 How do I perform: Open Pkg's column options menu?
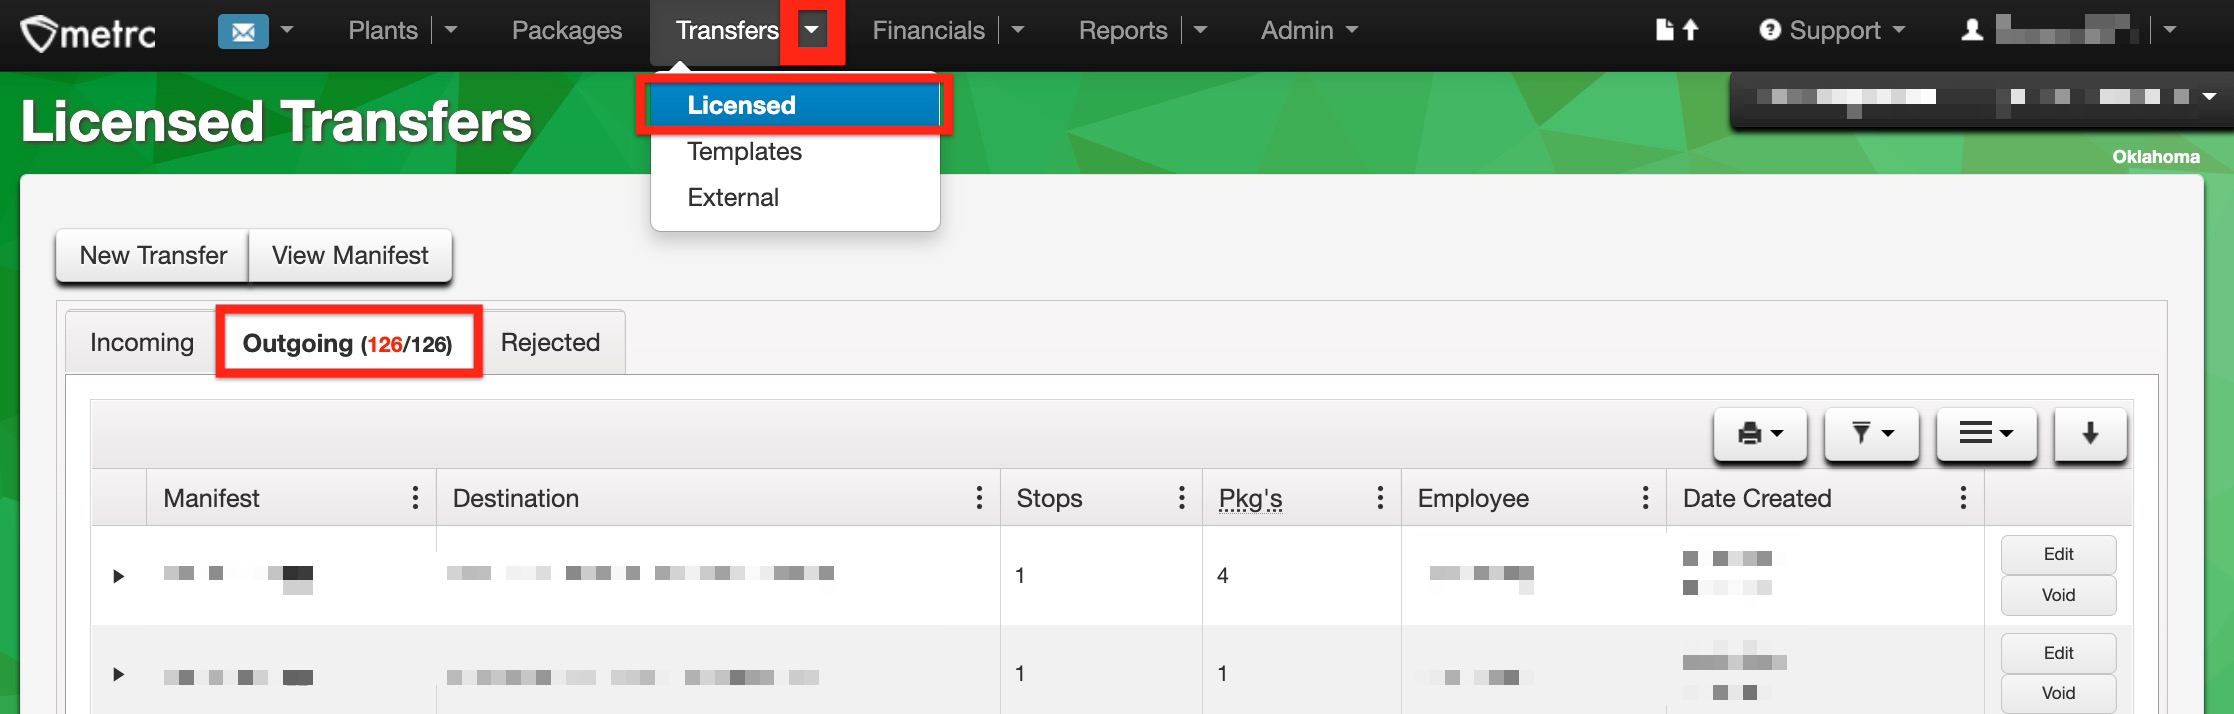tap(1380, 498)
